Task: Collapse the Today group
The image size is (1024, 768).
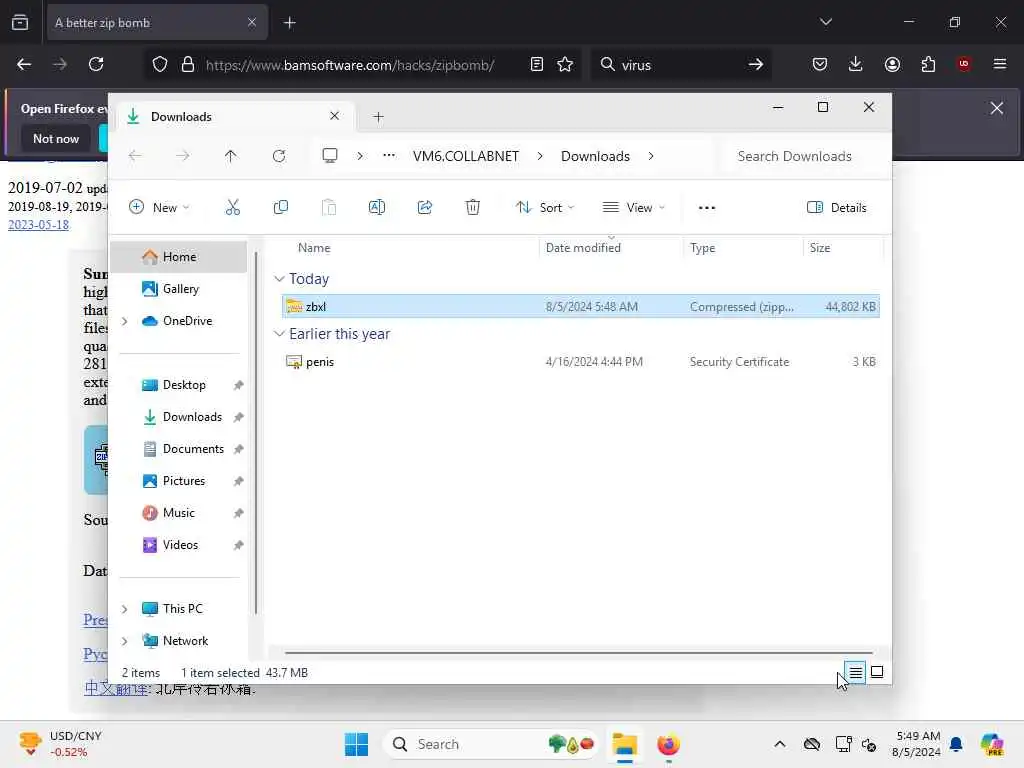Action: [280, 279]
